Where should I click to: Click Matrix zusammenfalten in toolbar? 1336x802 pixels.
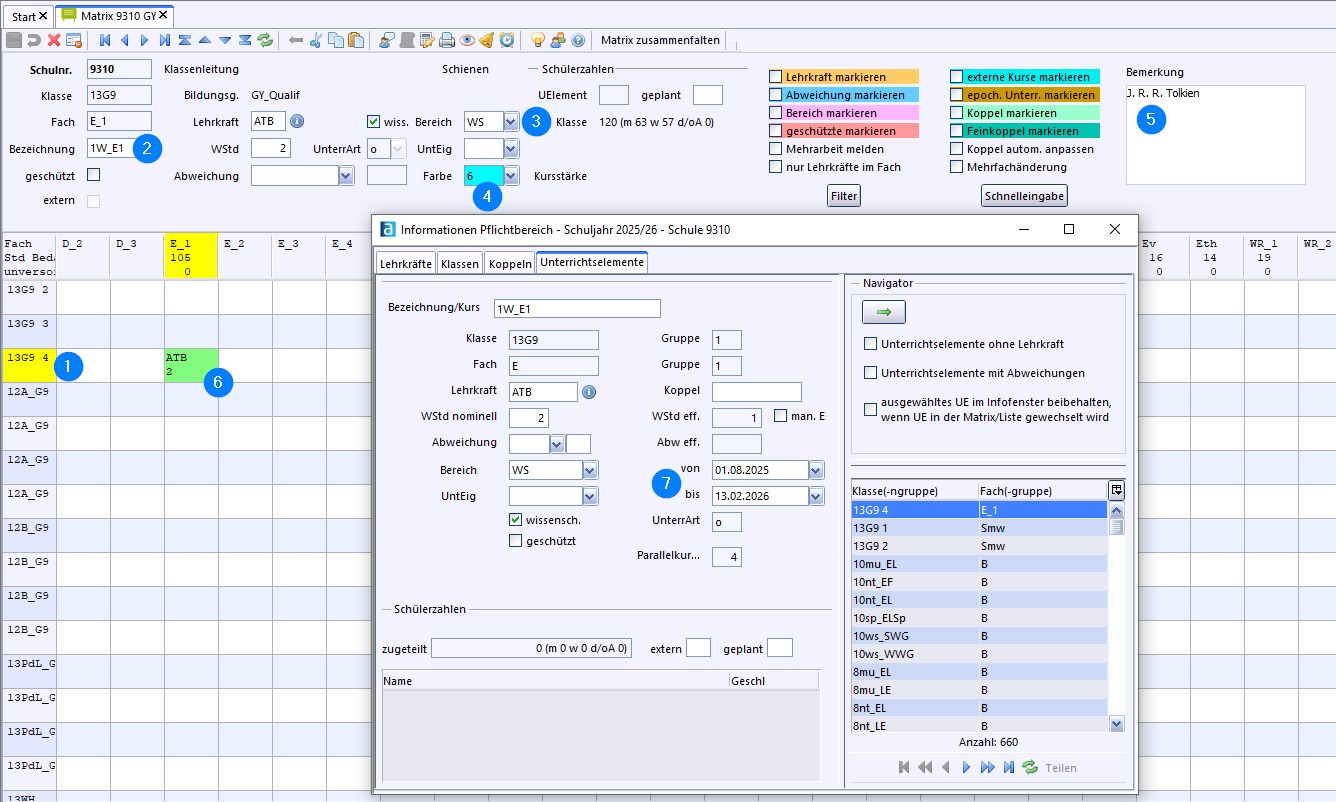[660, 40]
